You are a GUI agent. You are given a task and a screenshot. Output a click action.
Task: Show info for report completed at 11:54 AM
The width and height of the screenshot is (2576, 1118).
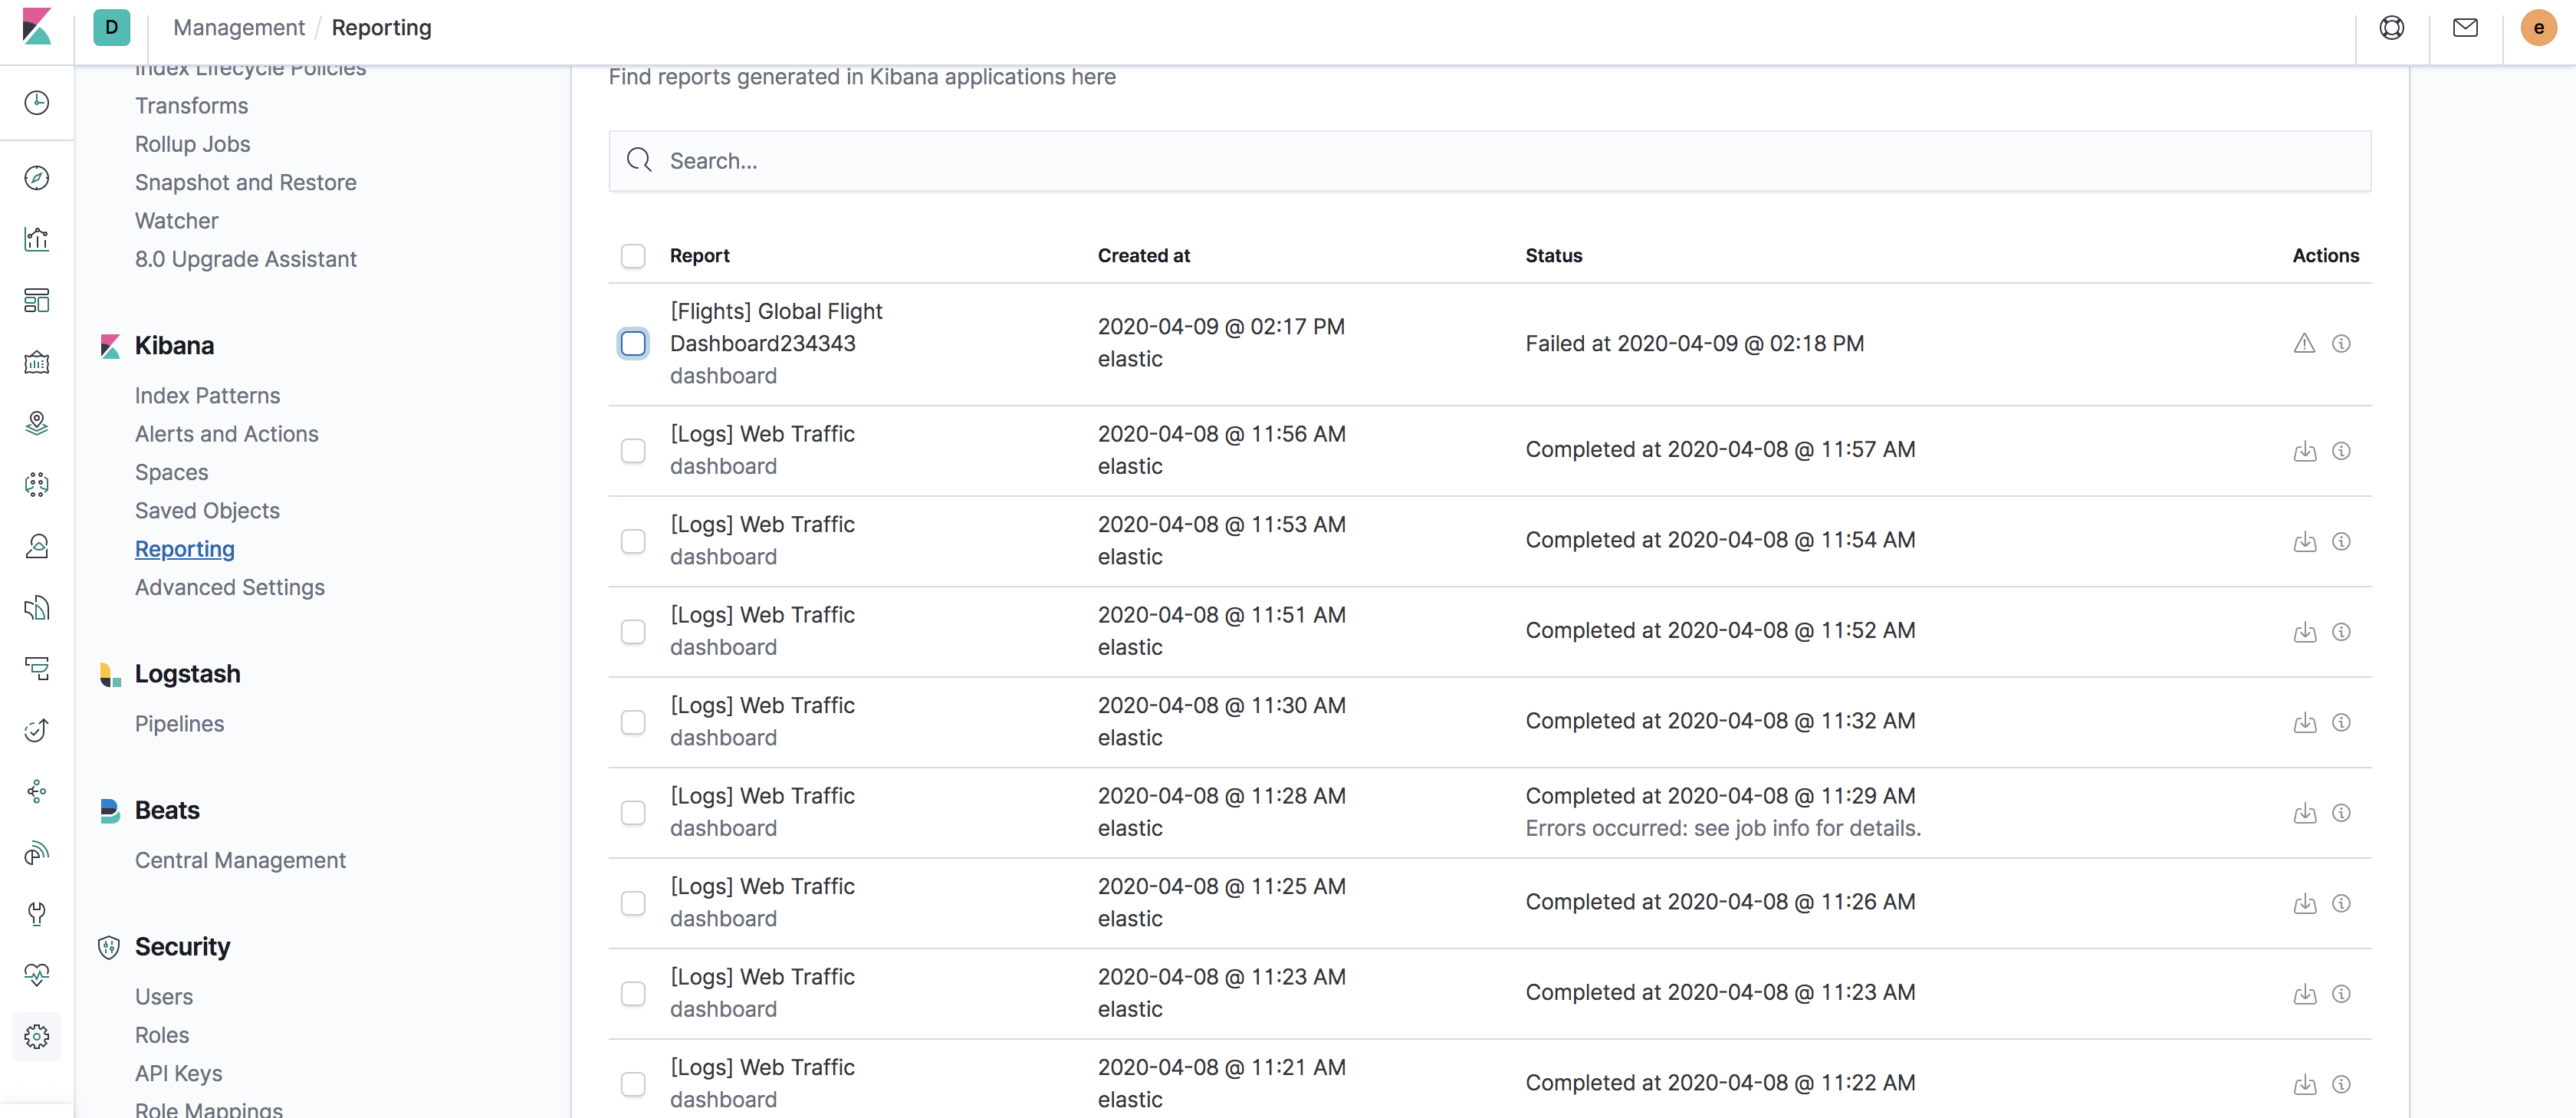pos(2341,541)
